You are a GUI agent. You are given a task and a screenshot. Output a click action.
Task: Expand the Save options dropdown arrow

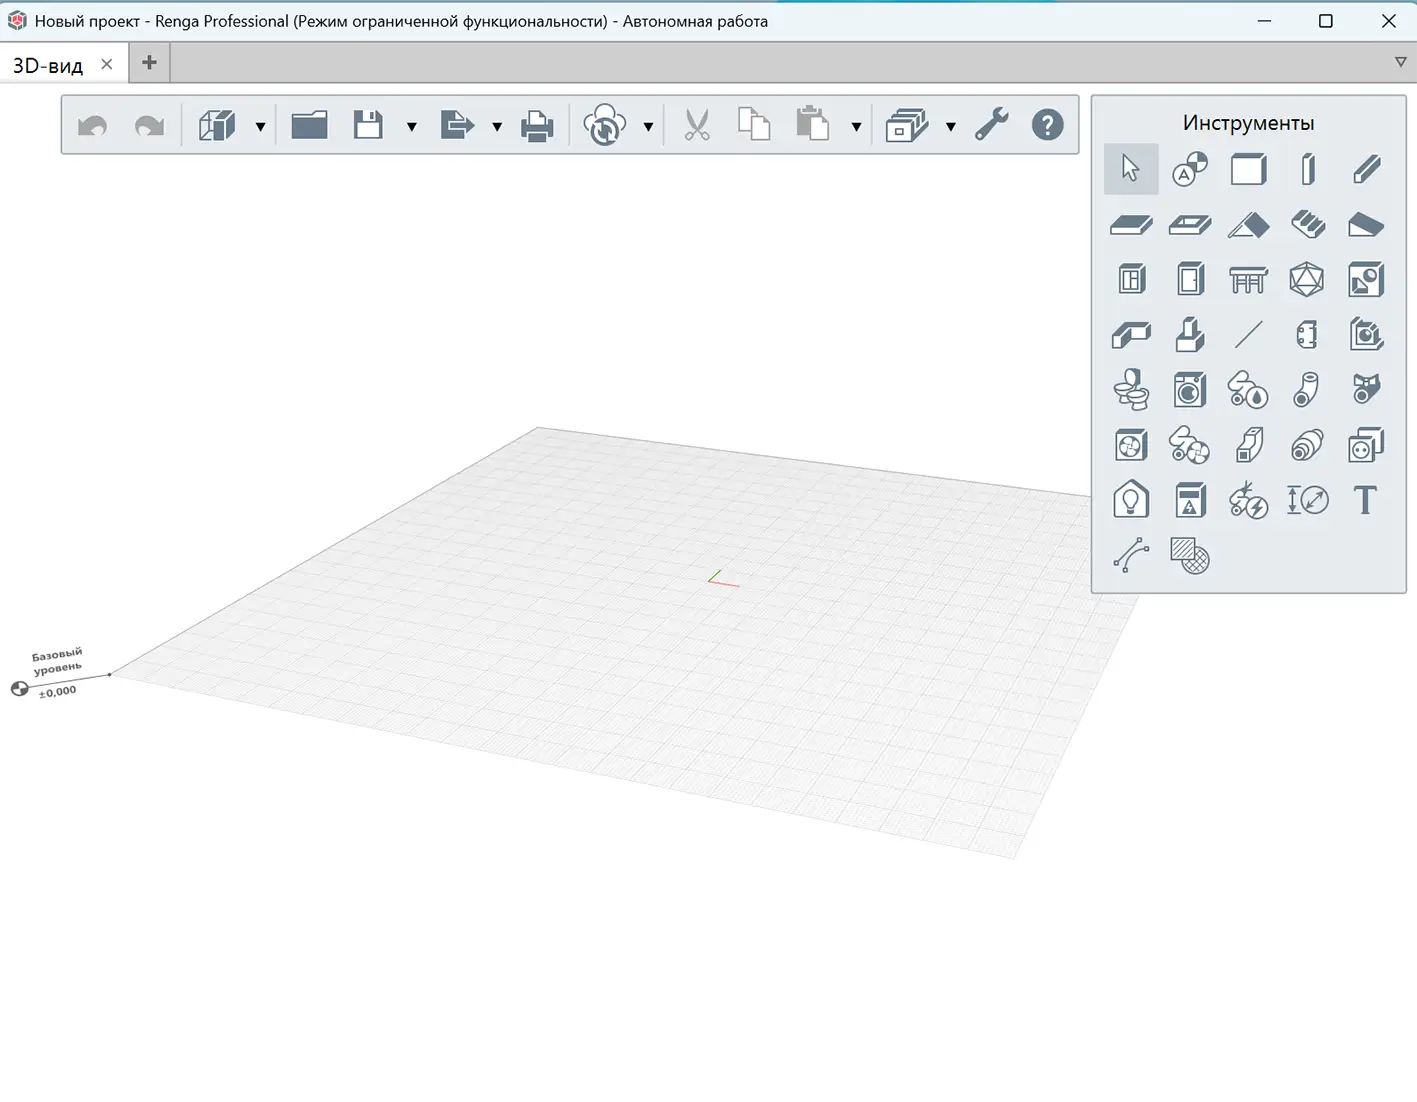tap(411, 127)
